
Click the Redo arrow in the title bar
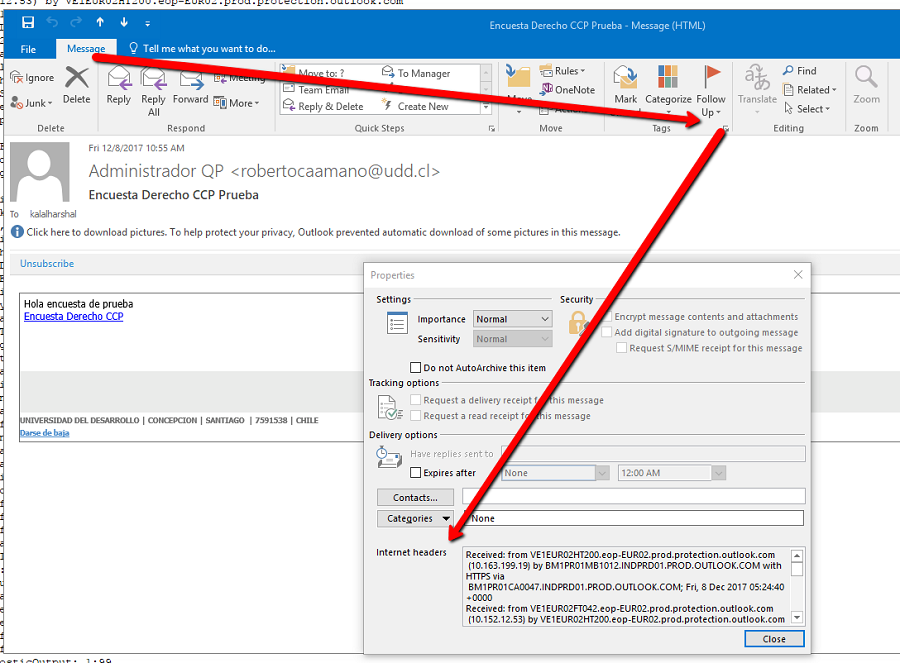[76, 22]
